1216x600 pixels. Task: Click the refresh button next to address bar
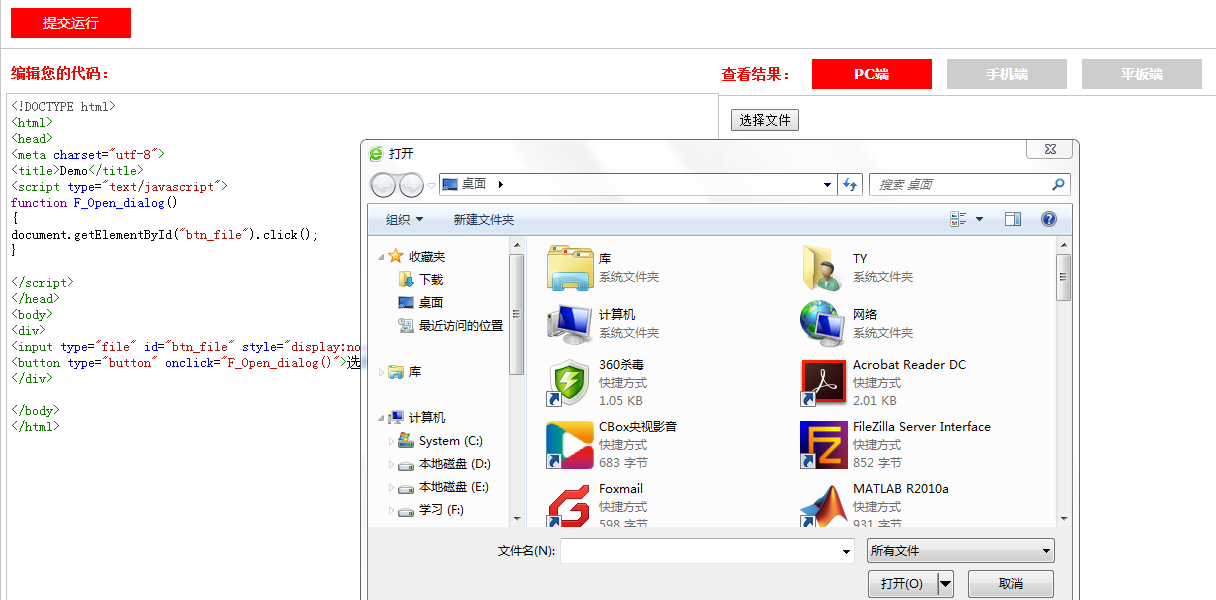click(851, 184)
